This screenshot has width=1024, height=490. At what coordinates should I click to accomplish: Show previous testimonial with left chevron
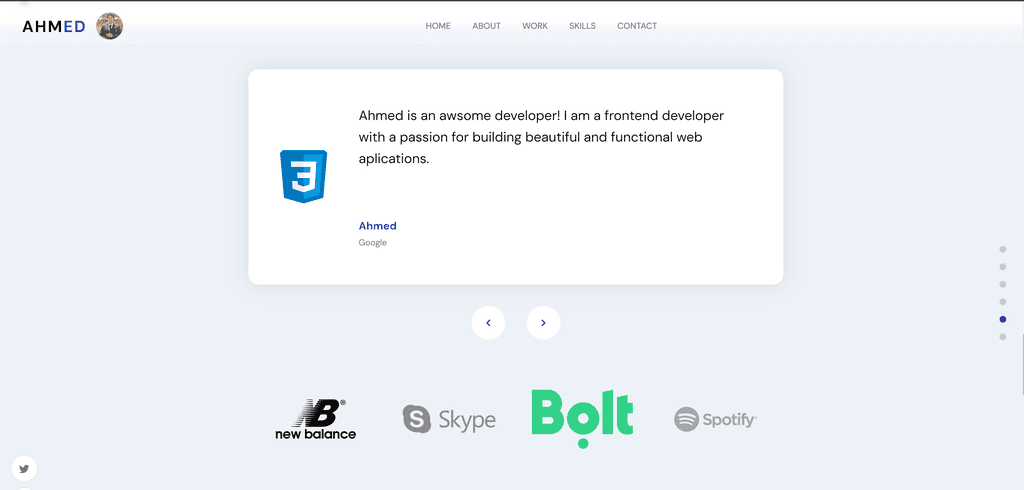click(x=488, y=323)
